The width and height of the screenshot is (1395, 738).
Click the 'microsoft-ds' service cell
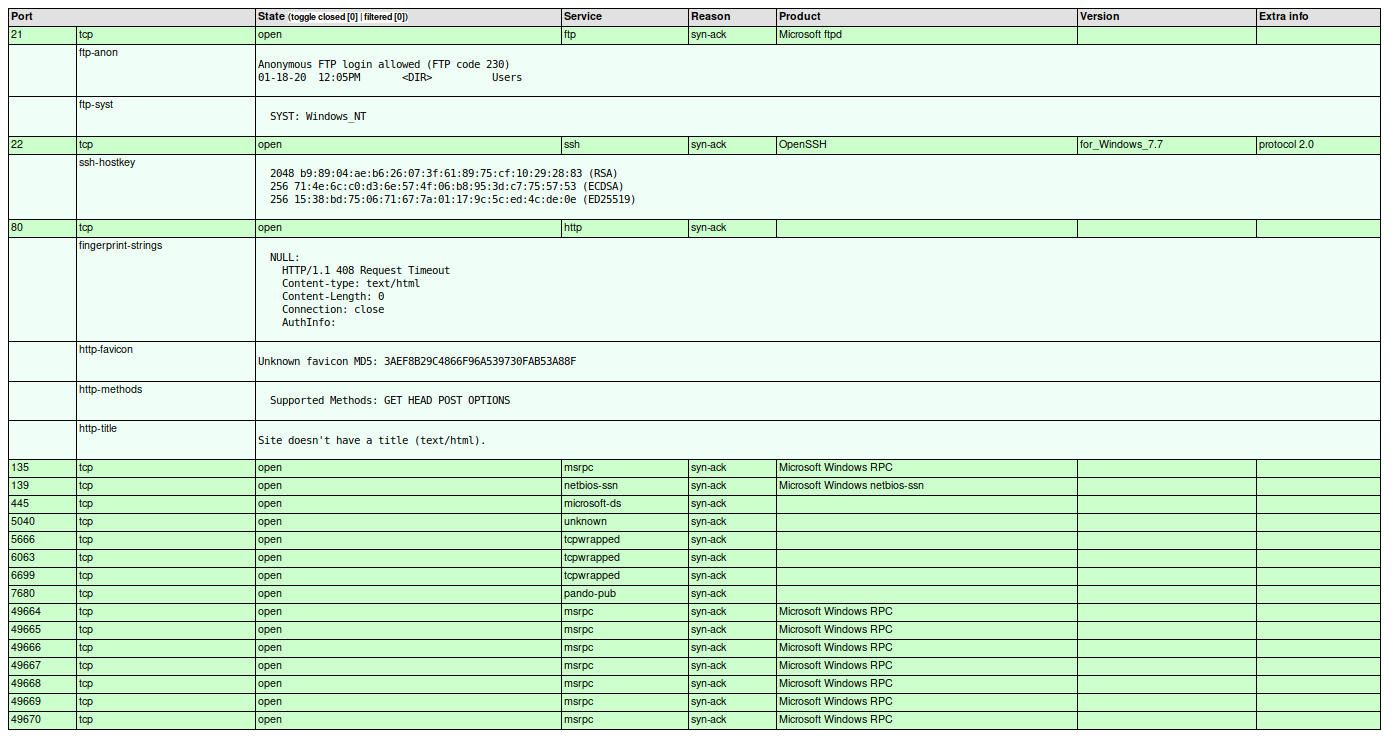tap(624, 504)
